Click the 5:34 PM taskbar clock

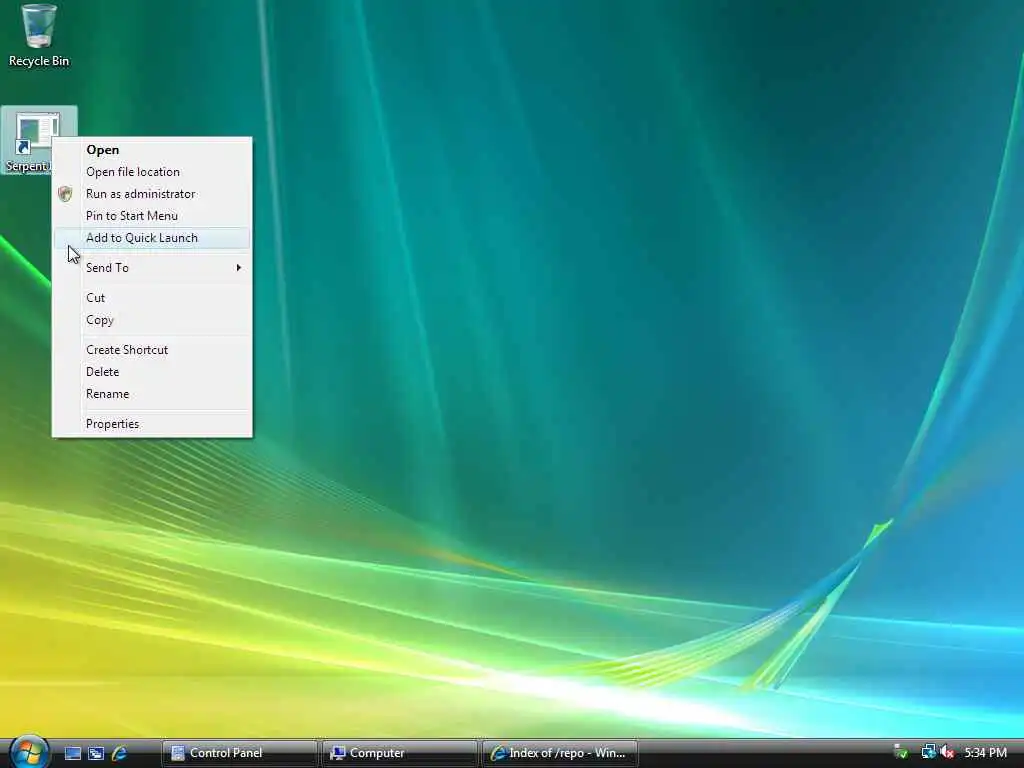tap(985, 753)
